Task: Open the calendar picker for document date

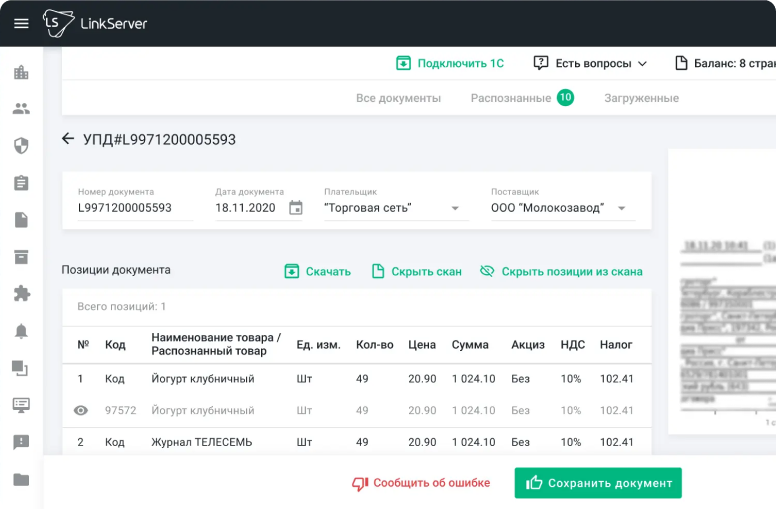Action: 295,208
